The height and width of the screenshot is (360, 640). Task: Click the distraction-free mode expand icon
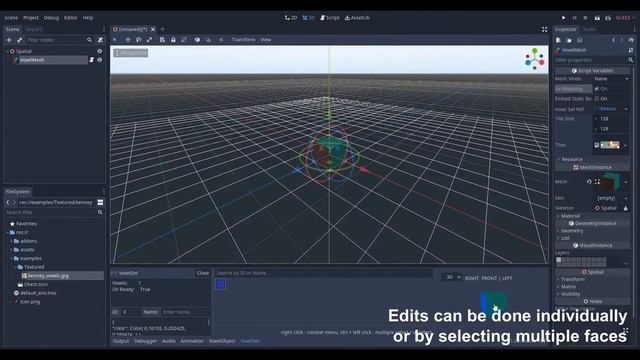(x=544, y=29)
